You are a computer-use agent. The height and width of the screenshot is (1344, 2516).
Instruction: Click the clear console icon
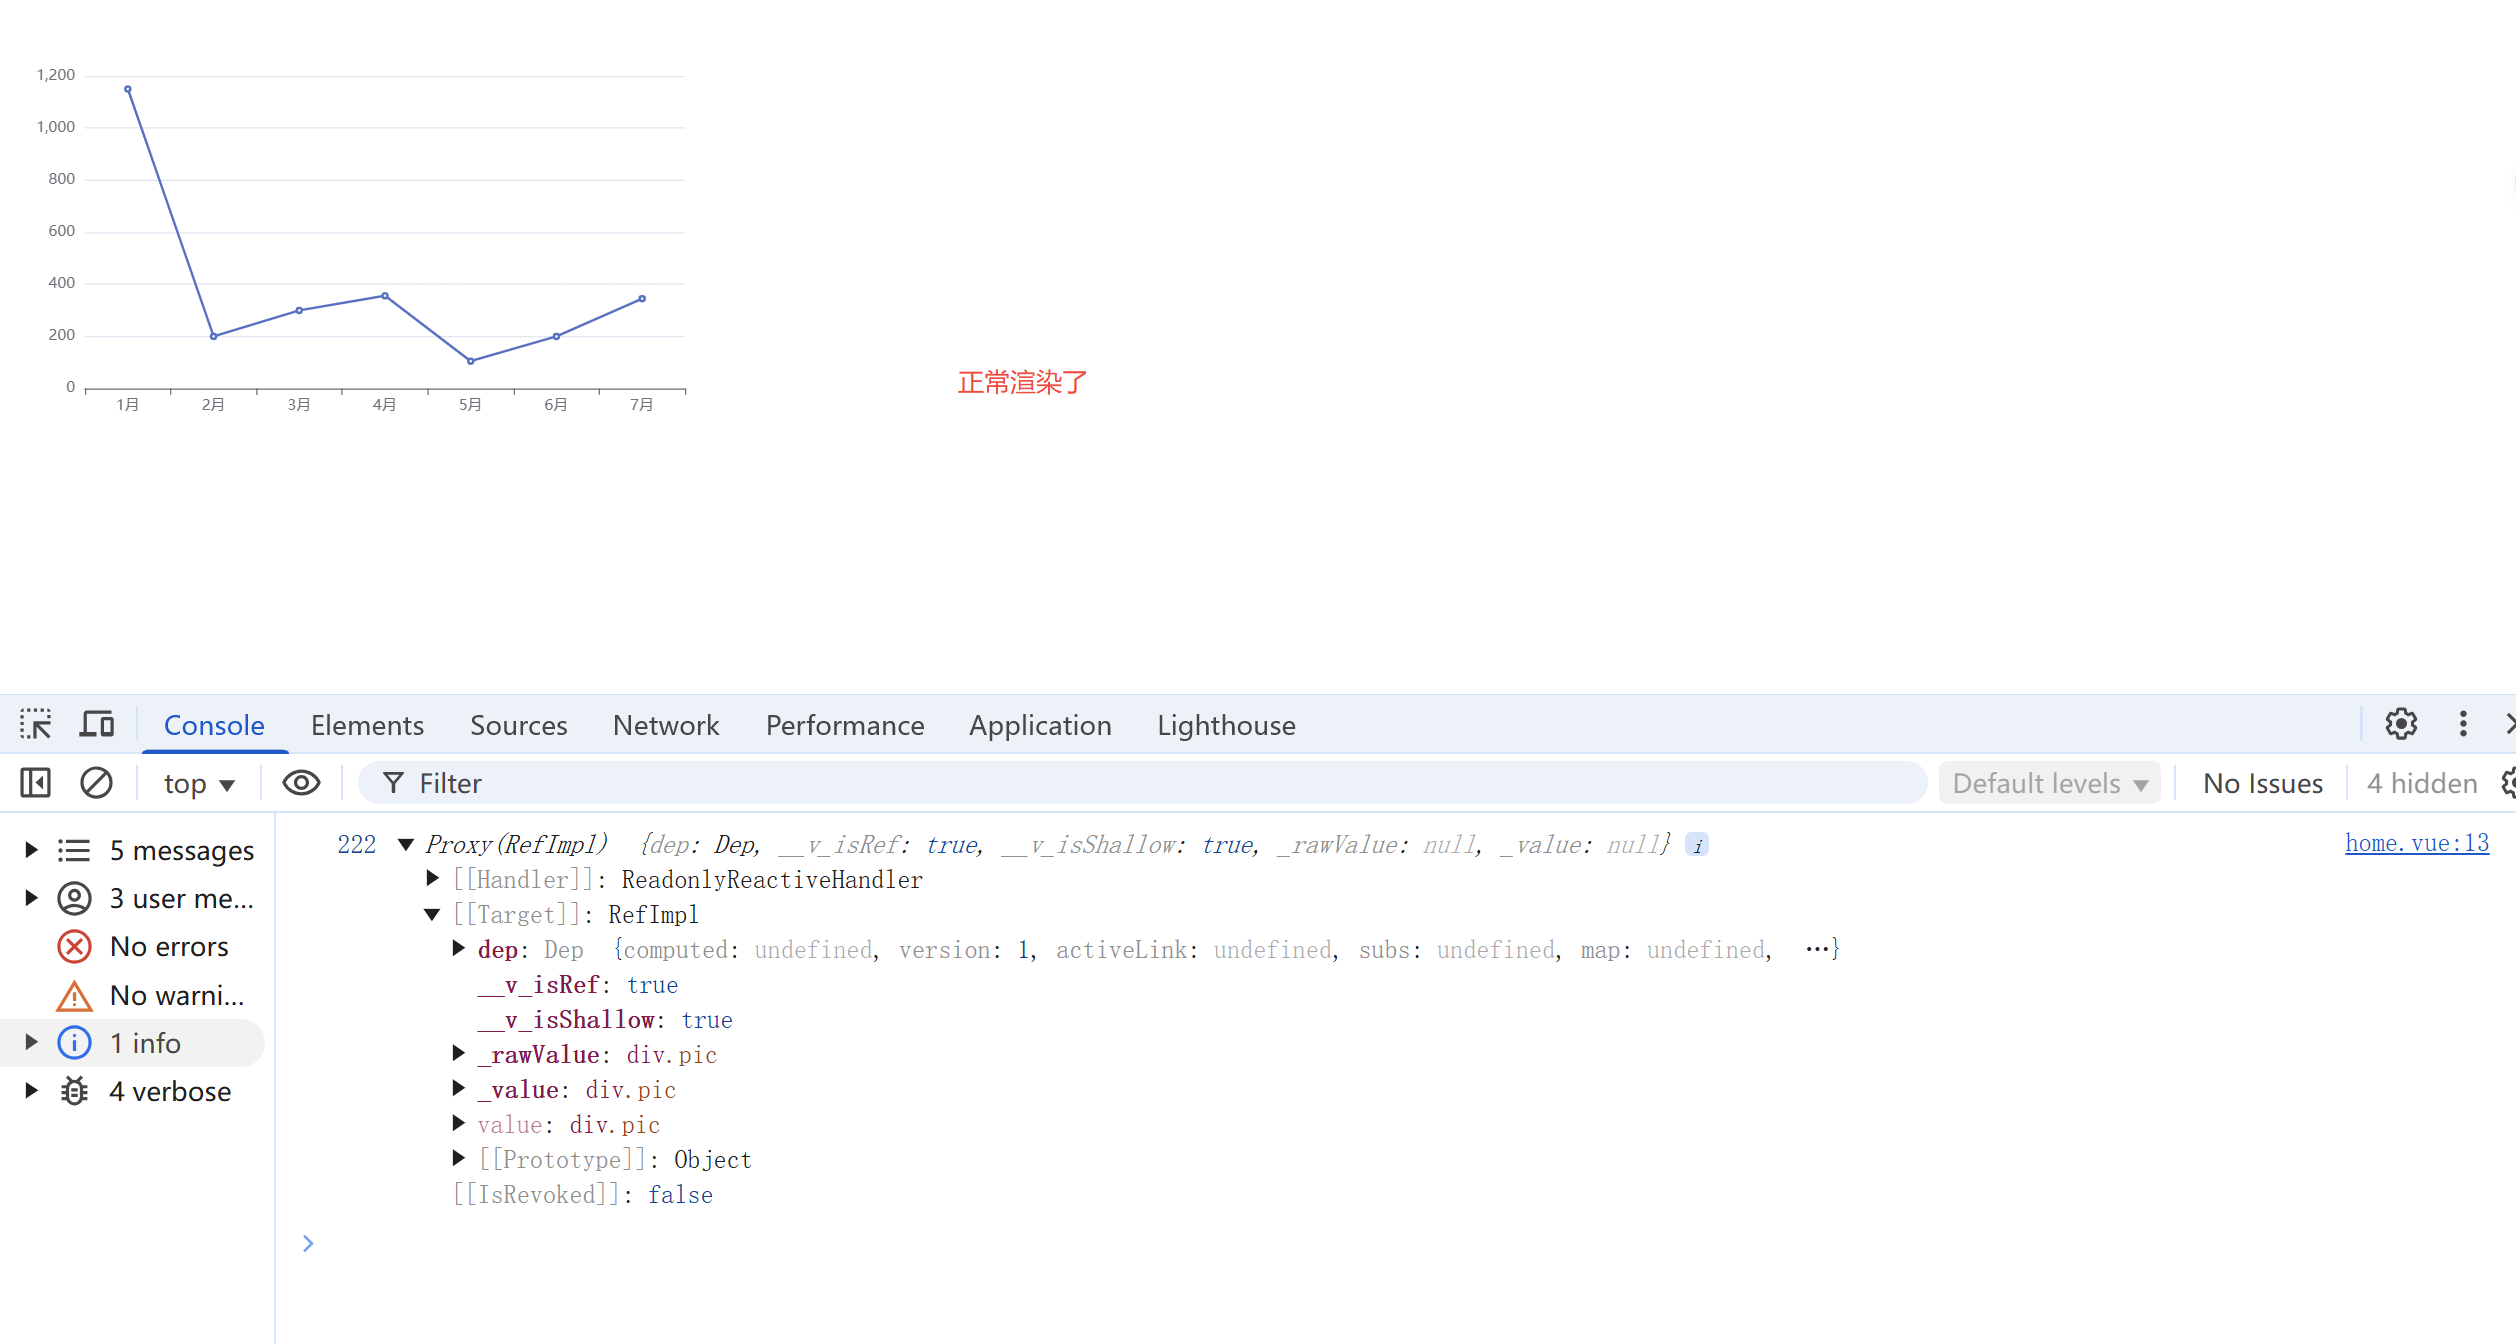96,783
